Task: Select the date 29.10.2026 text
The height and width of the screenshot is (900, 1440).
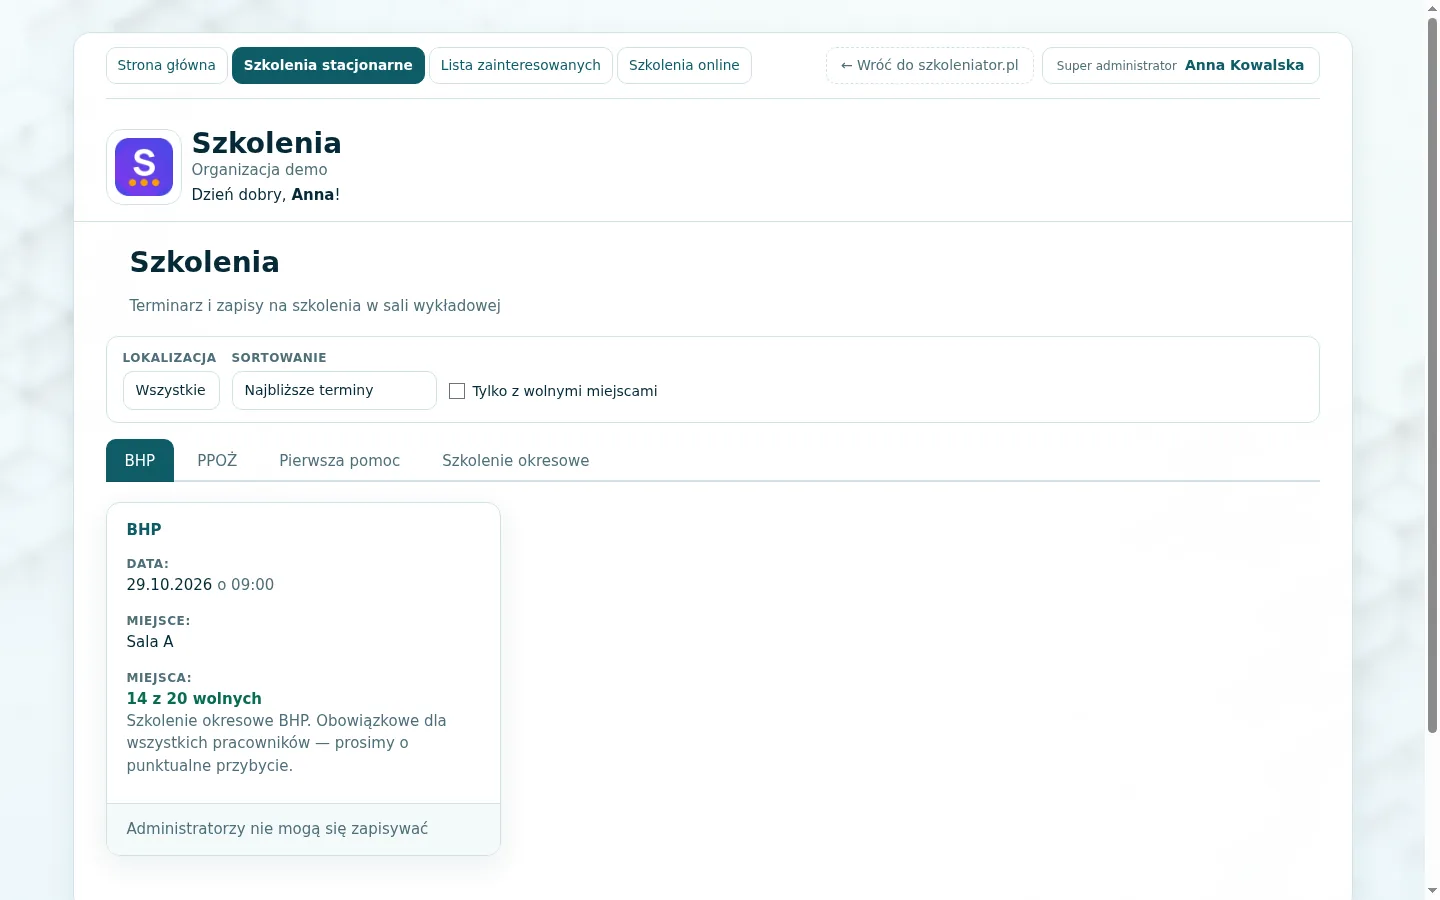Action: (169, 585)
